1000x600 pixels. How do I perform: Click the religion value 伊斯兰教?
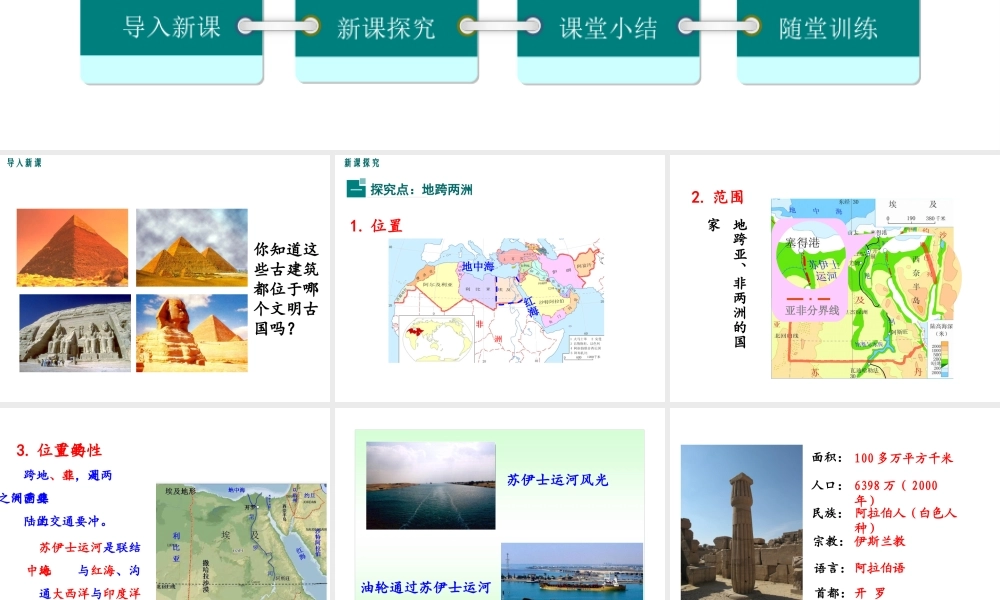(879, 541)
